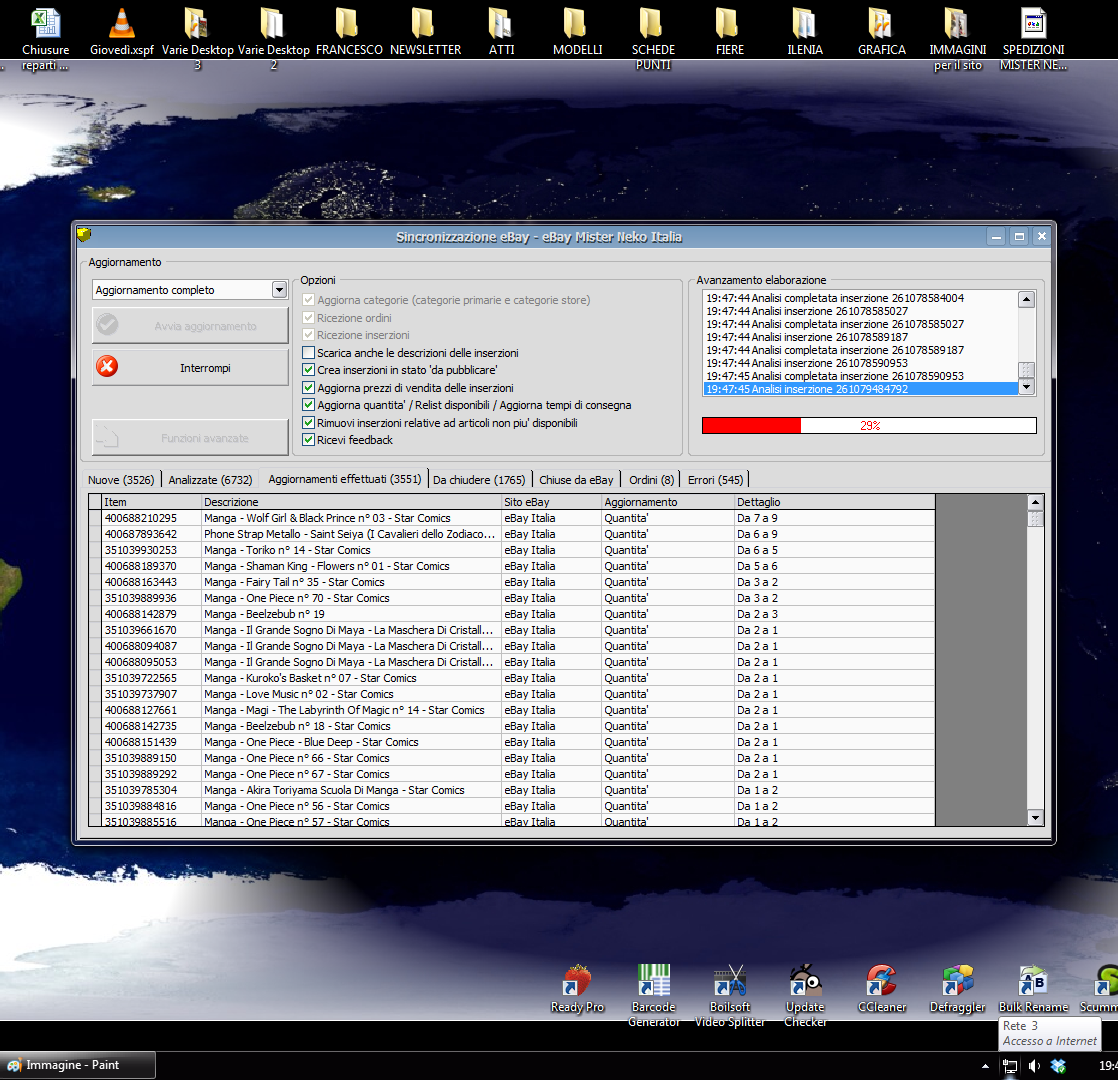This screenshot has width=1118, height=1080.
Task: Click the 'Aggiorna categorie' checkbox
Action: (x=309, y=300)
